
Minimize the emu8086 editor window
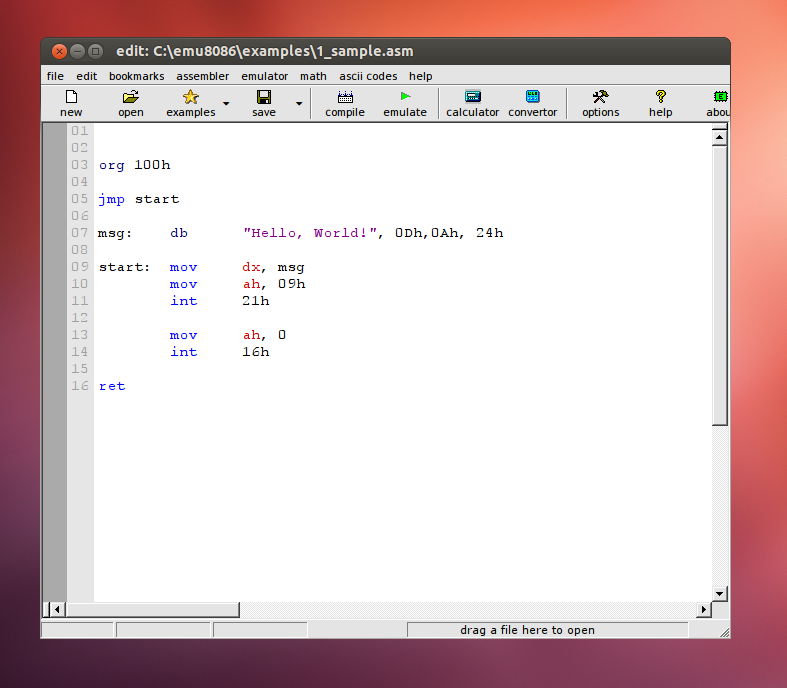point(77,51)
